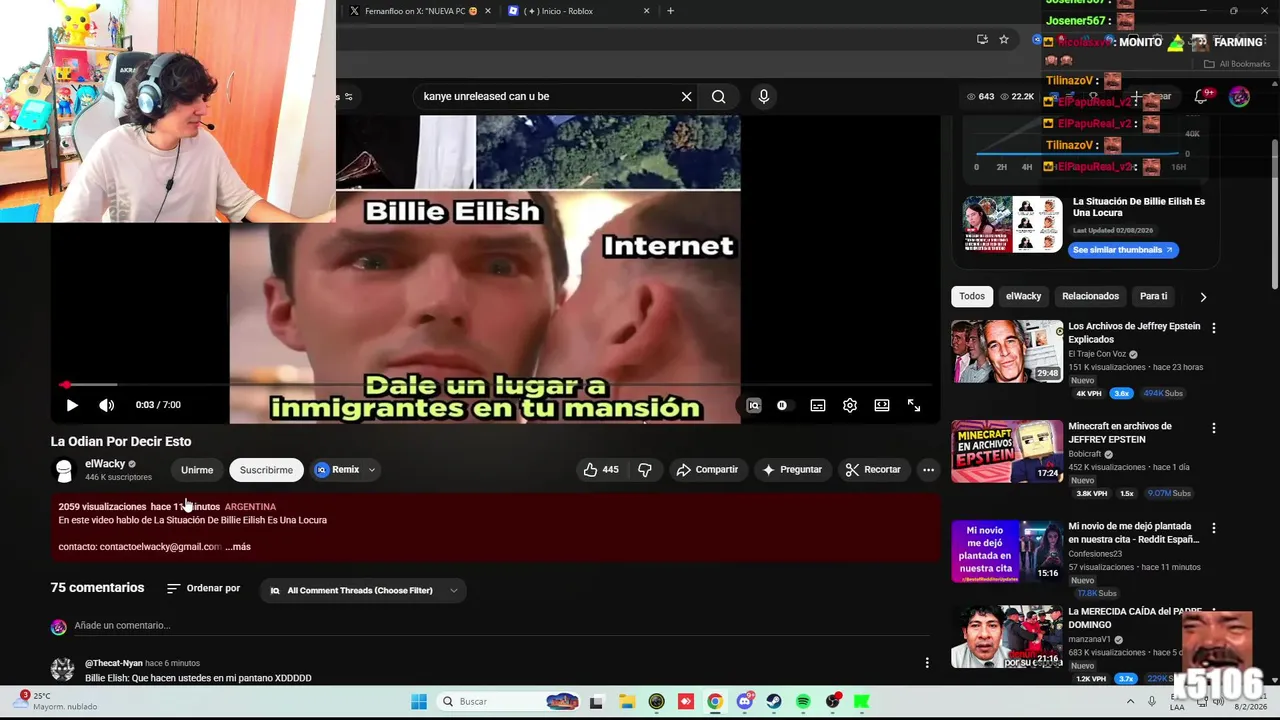
Task: Click the Añade un comentario field
Action: point(500,626)
